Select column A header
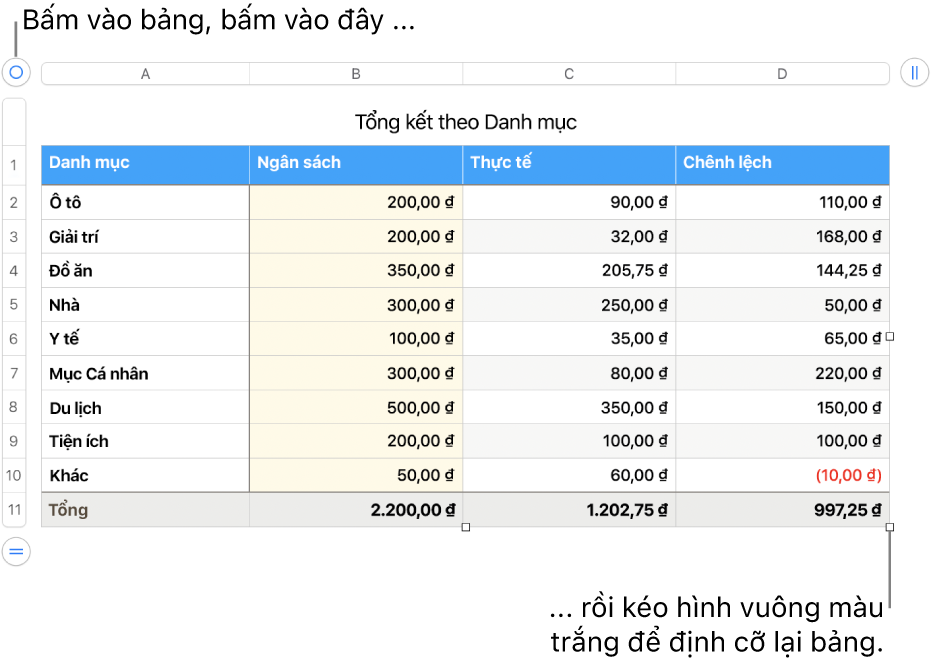 click(x=145, y=74)
